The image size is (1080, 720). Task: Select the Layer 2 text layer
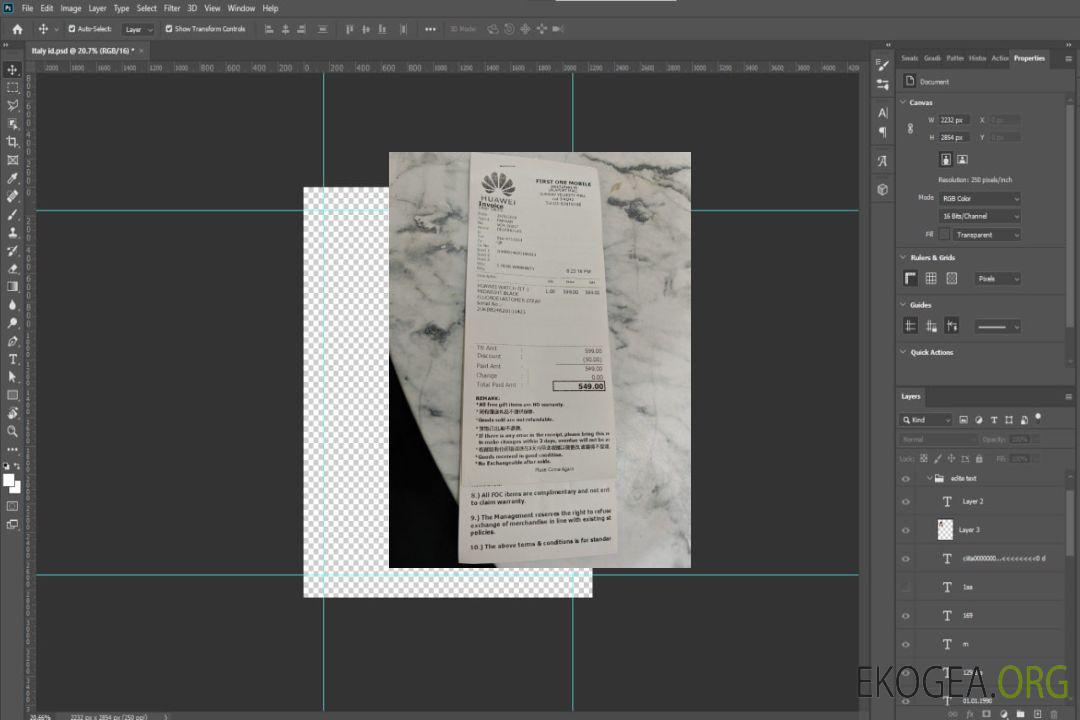click(973, 501)
